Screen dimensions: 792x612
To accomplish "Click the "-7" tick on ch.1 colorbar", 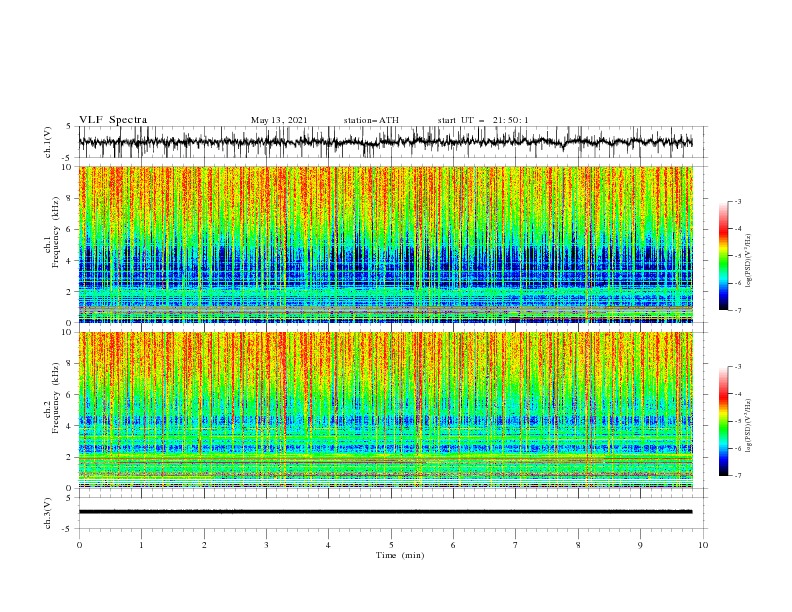I will (738, 310).
